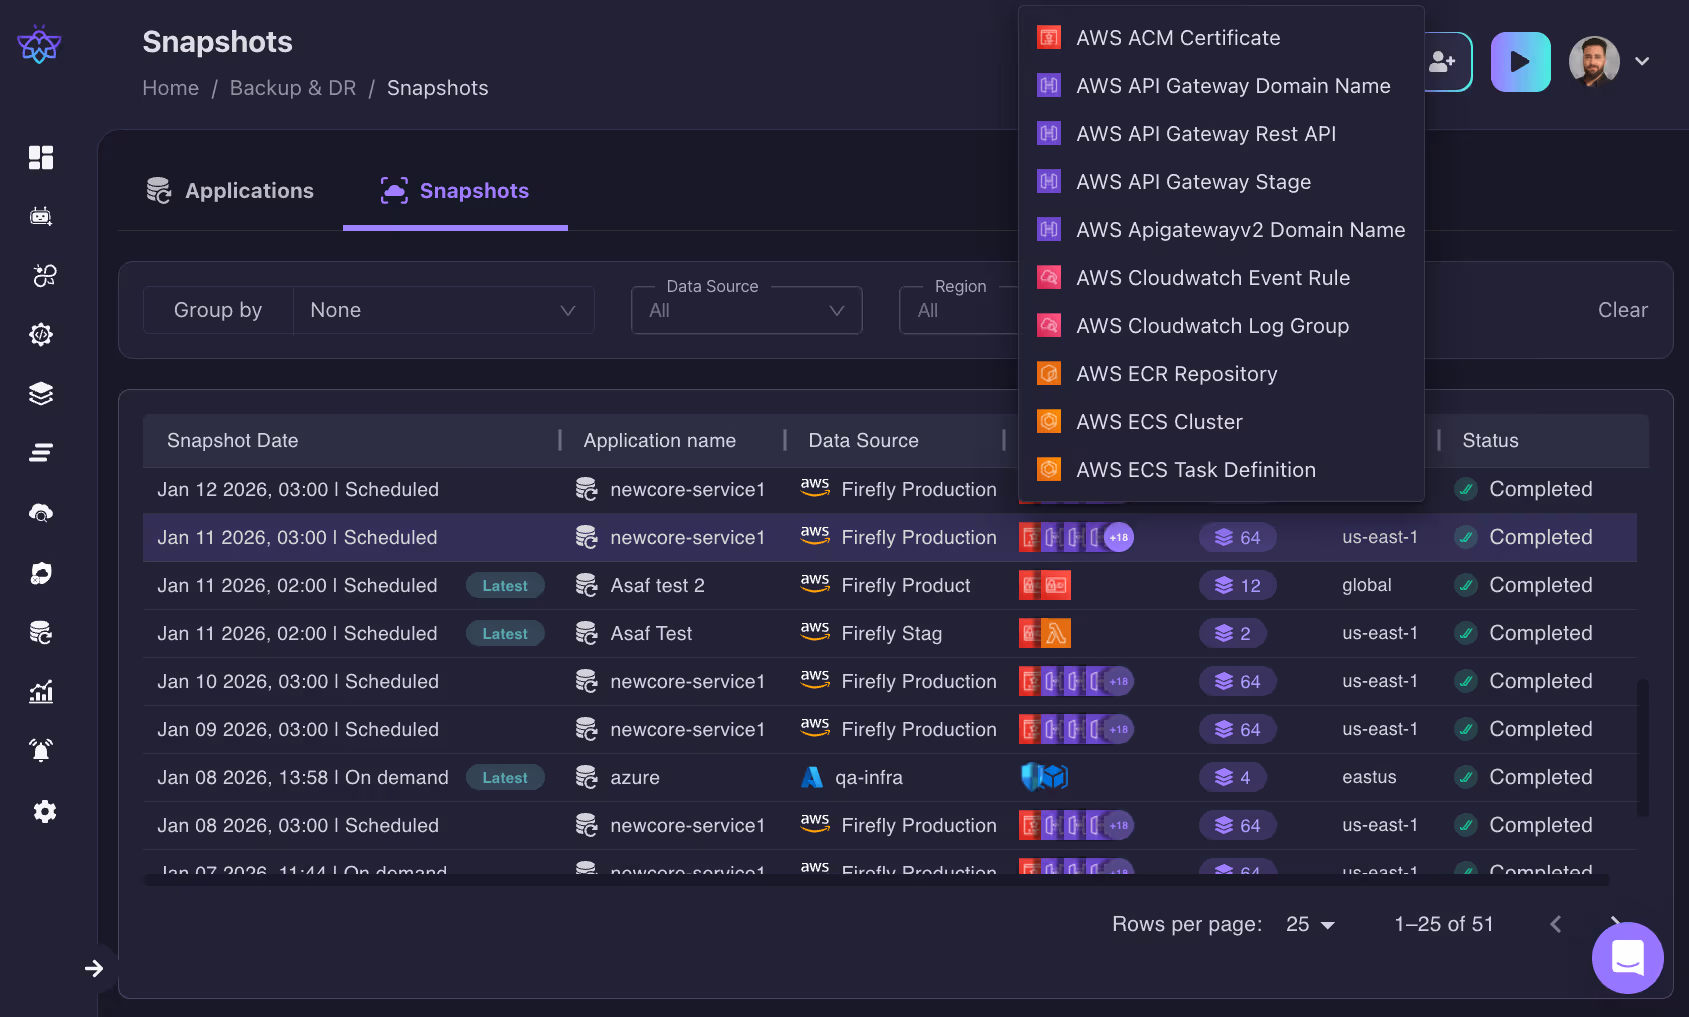Open the cloud search sidebar icon
Screen dimensions: 1689x1017
41,513
